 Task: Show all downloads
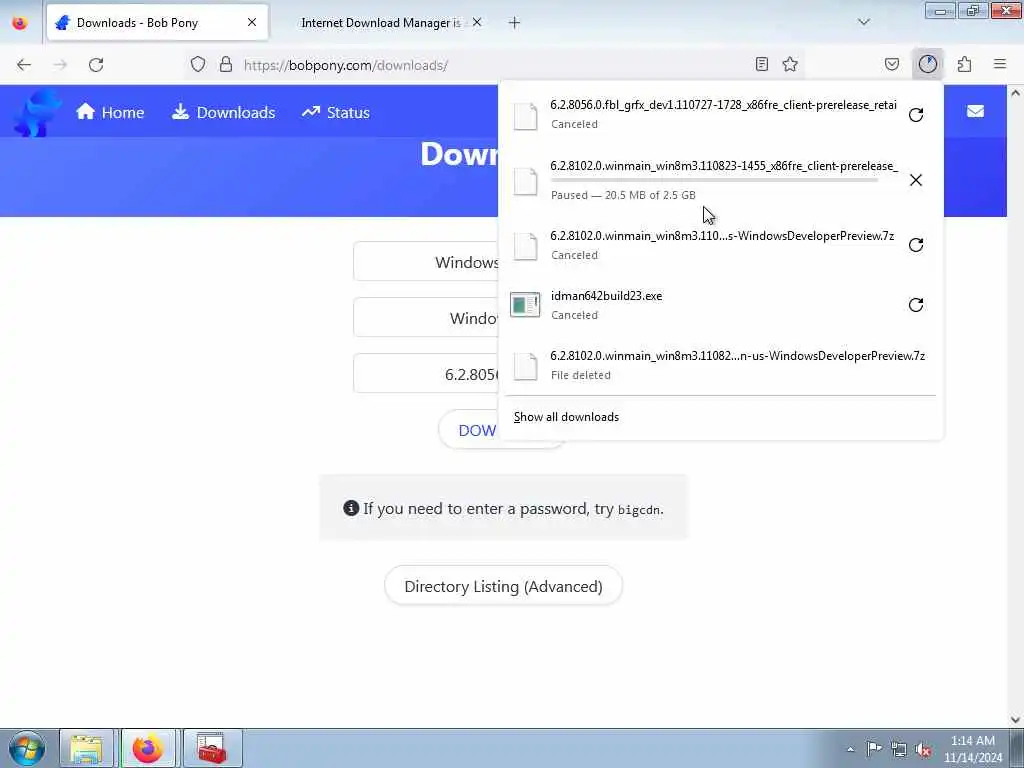[566, 417]
